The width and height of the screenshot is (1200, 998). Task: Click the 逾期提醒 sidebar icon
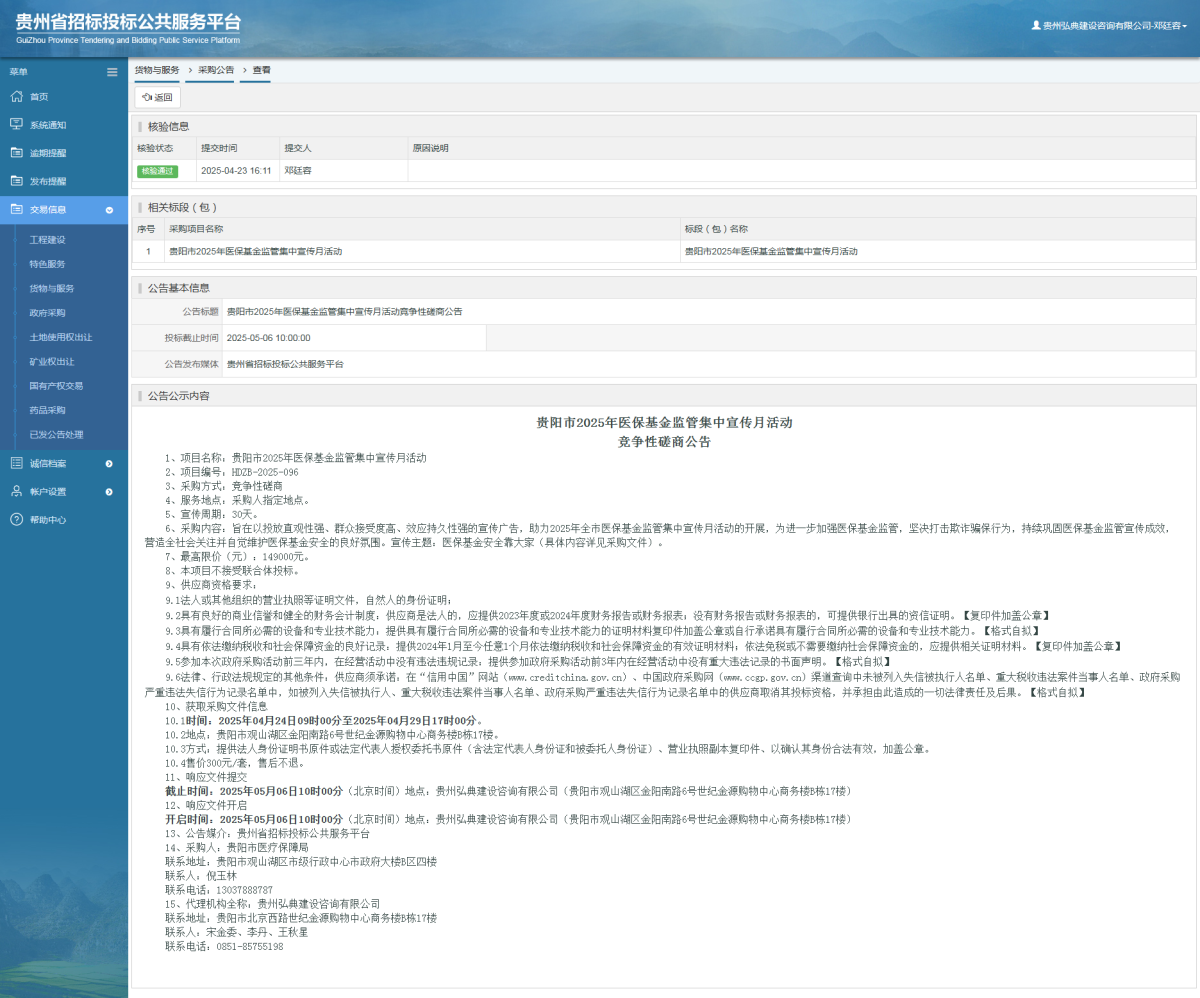pos(16,153)
